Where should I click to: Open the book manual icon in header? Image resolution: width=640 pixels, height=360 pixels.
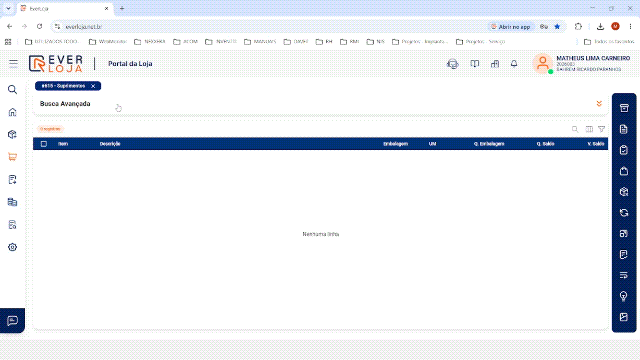click(474, 64)
